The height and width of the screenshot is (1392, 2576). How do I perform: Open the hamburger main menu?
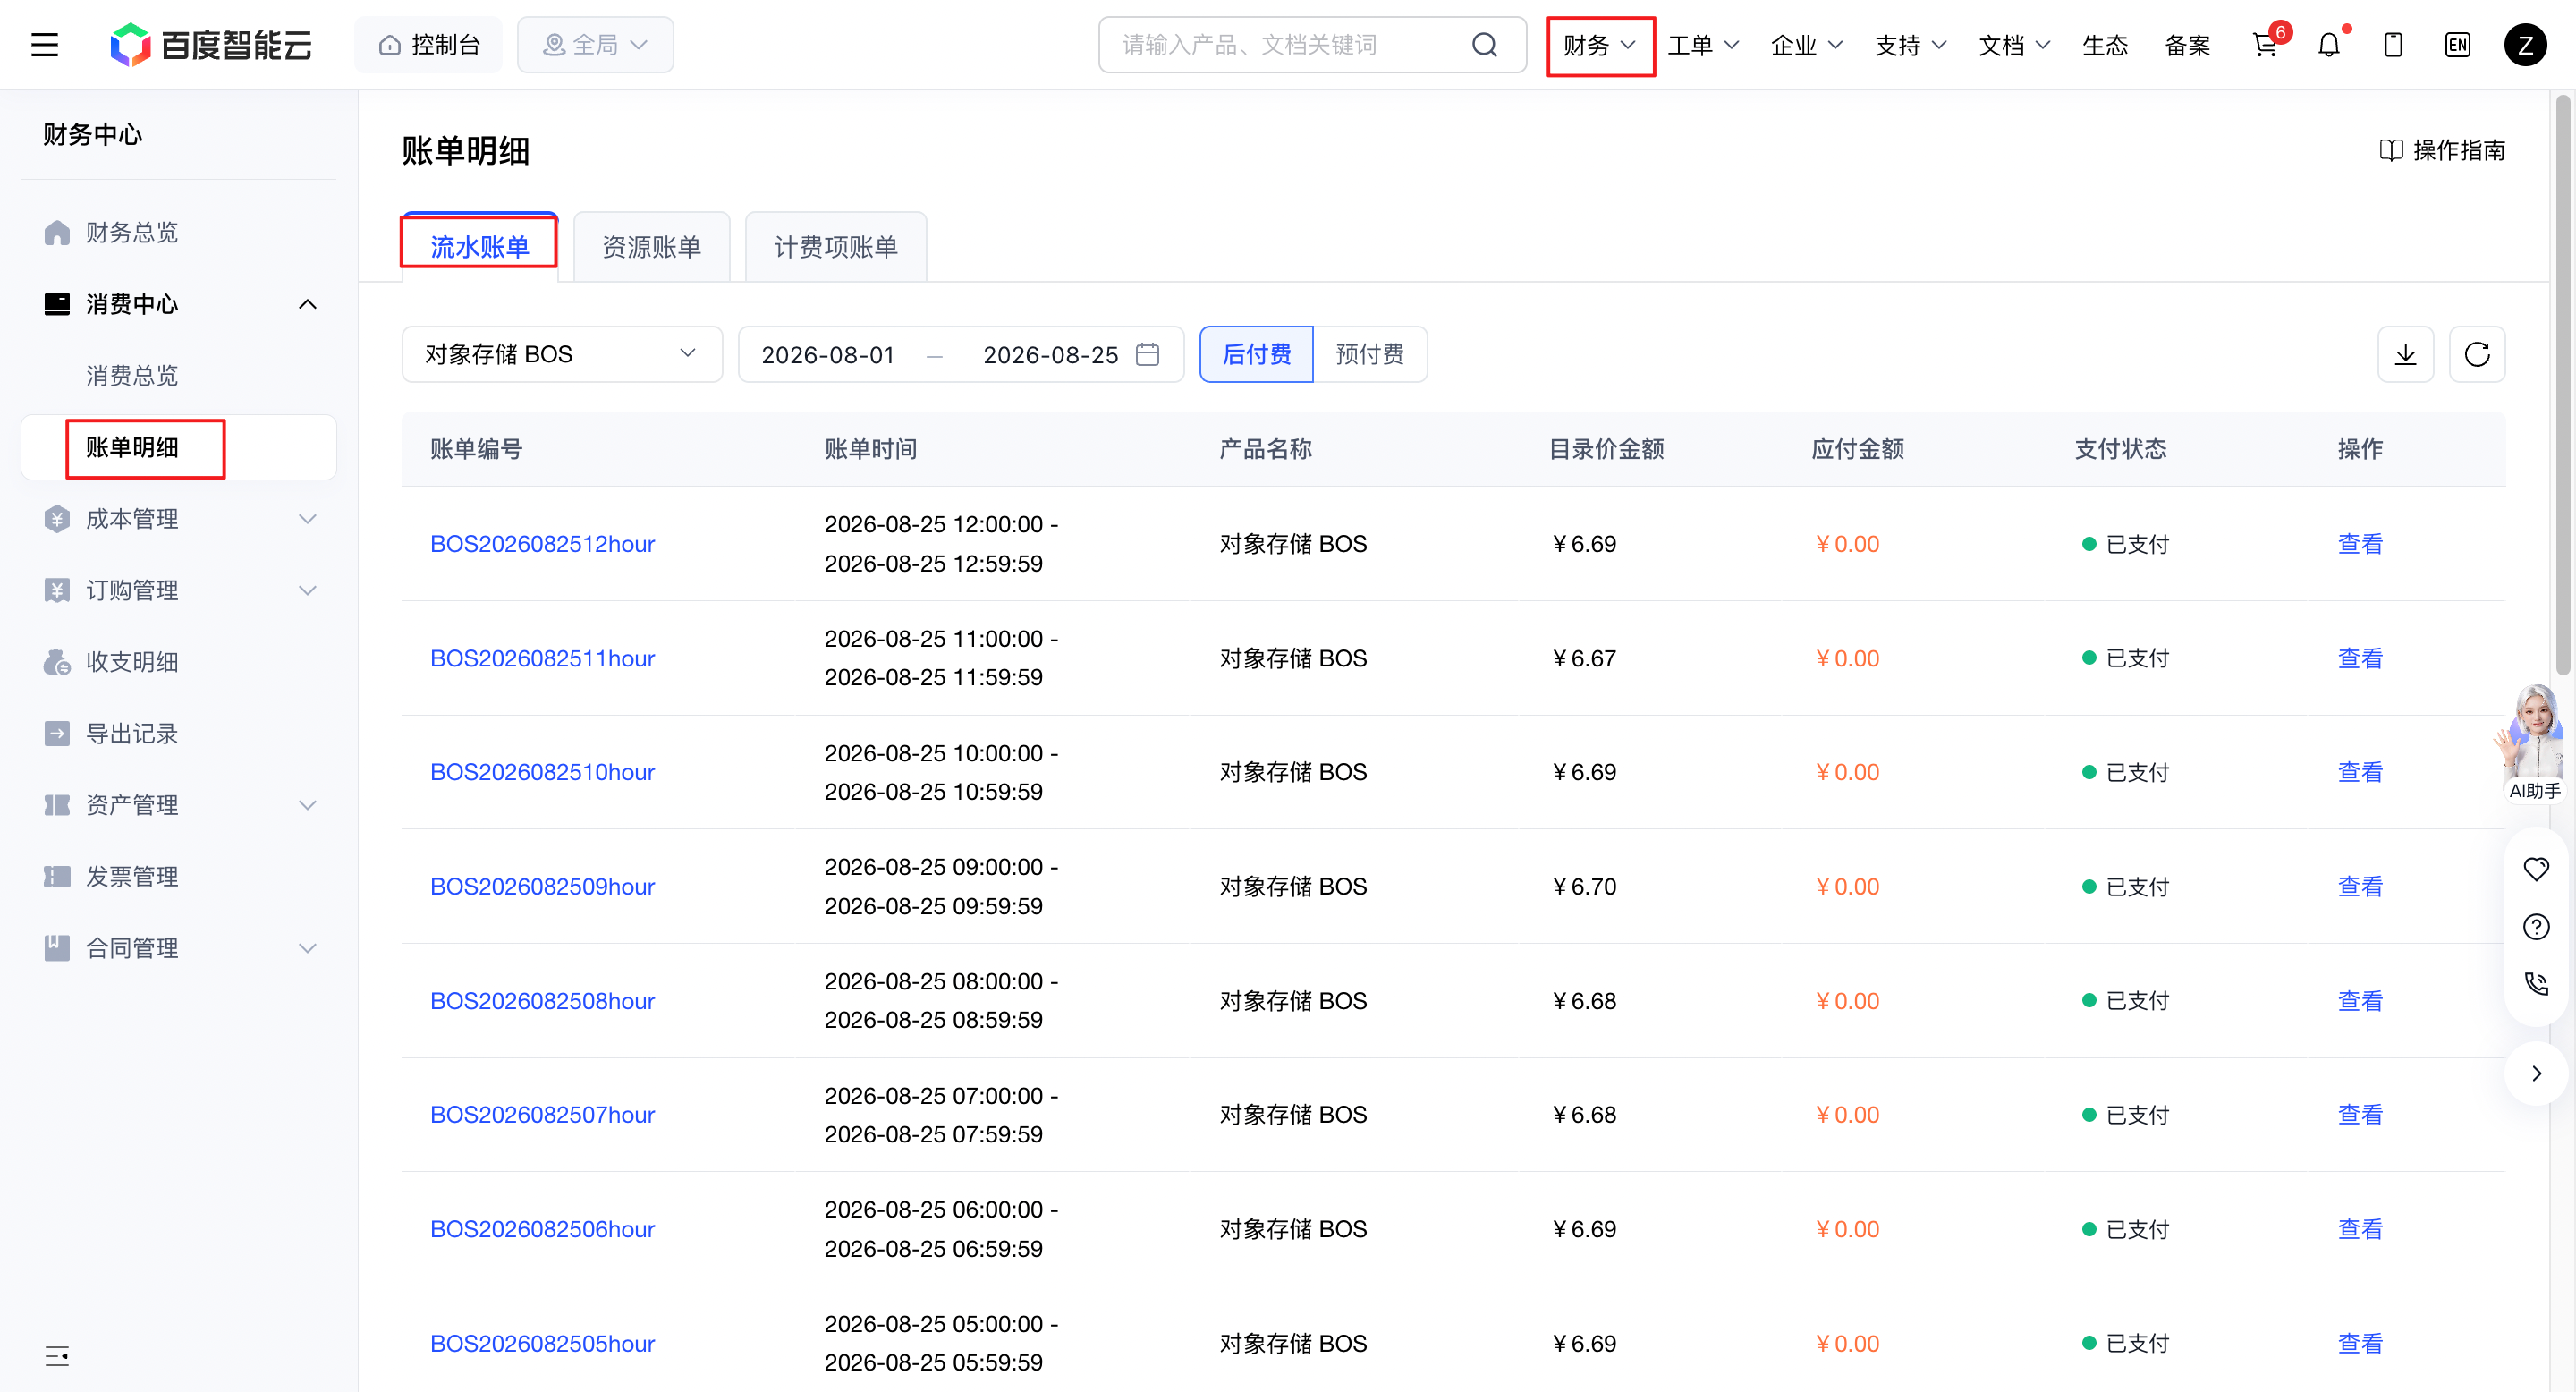(x=44, y=45)
